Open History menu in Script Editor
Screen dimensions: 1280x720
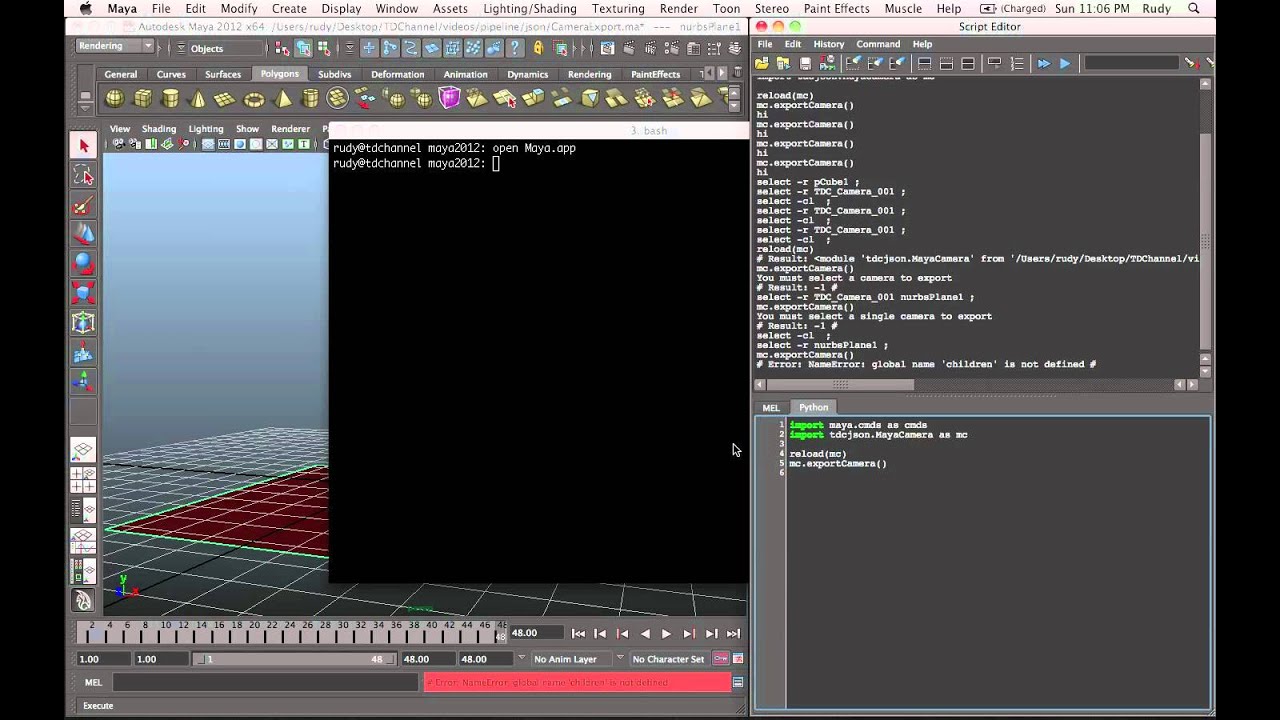[828, 44]
